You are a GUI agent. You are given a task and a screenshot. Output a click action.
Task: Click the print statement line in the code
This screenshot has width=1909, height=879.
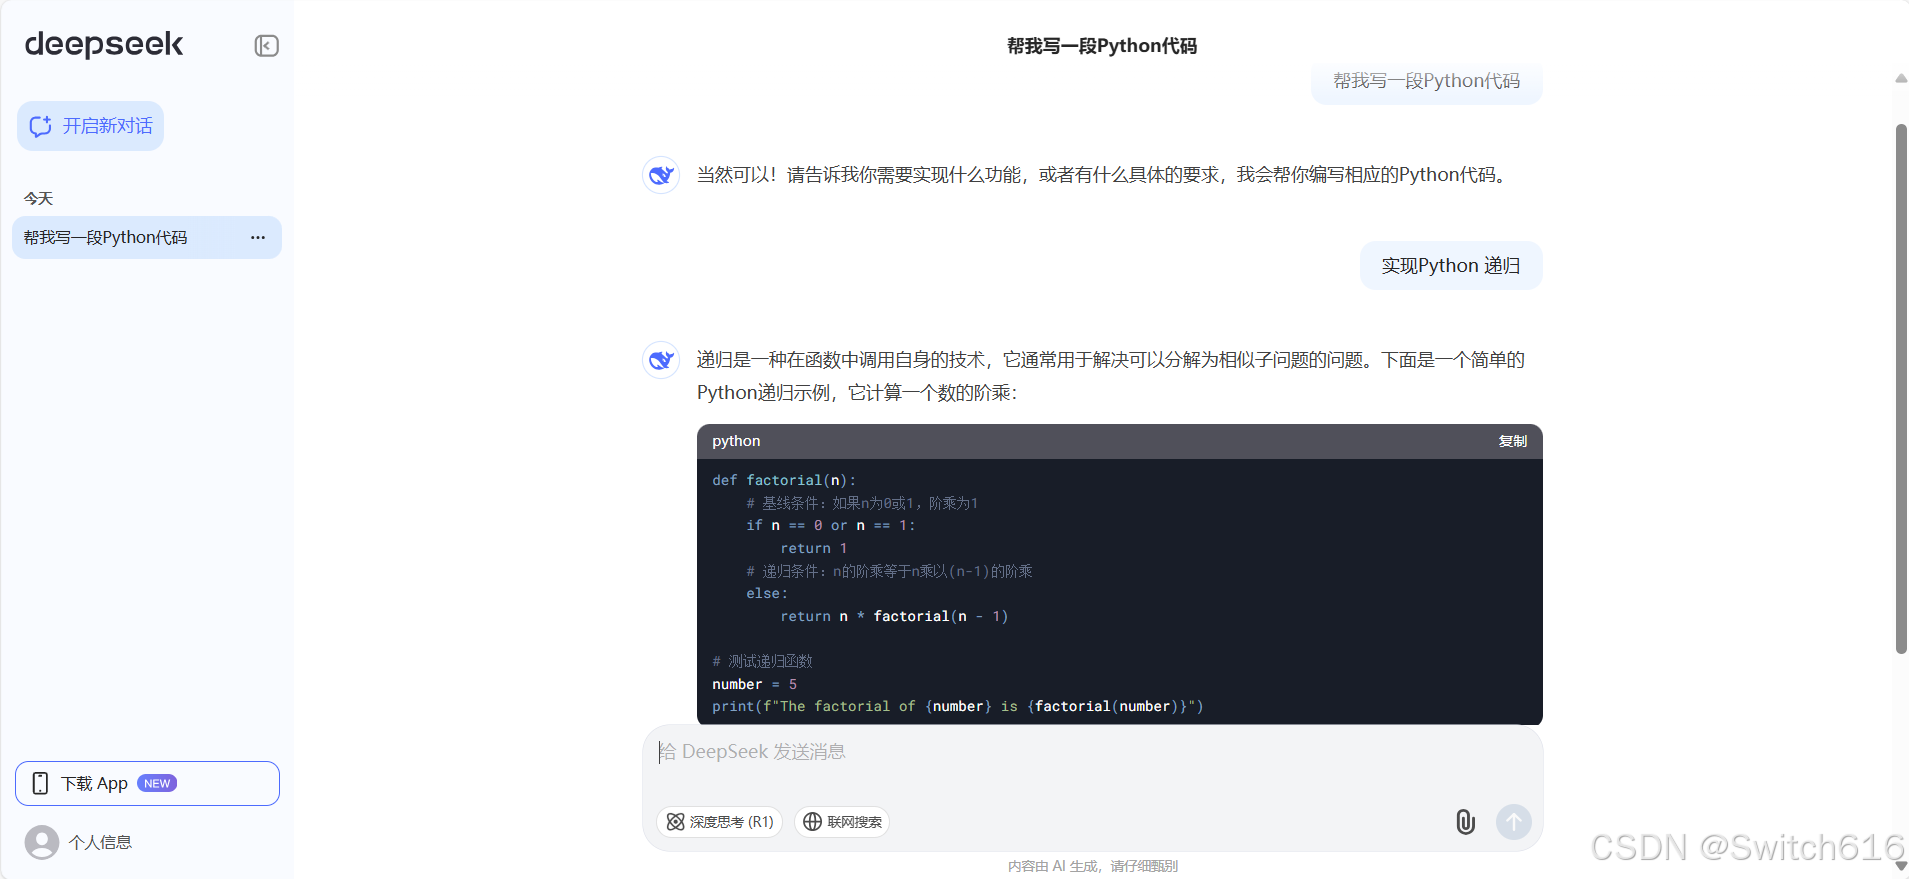pos(958,707)
